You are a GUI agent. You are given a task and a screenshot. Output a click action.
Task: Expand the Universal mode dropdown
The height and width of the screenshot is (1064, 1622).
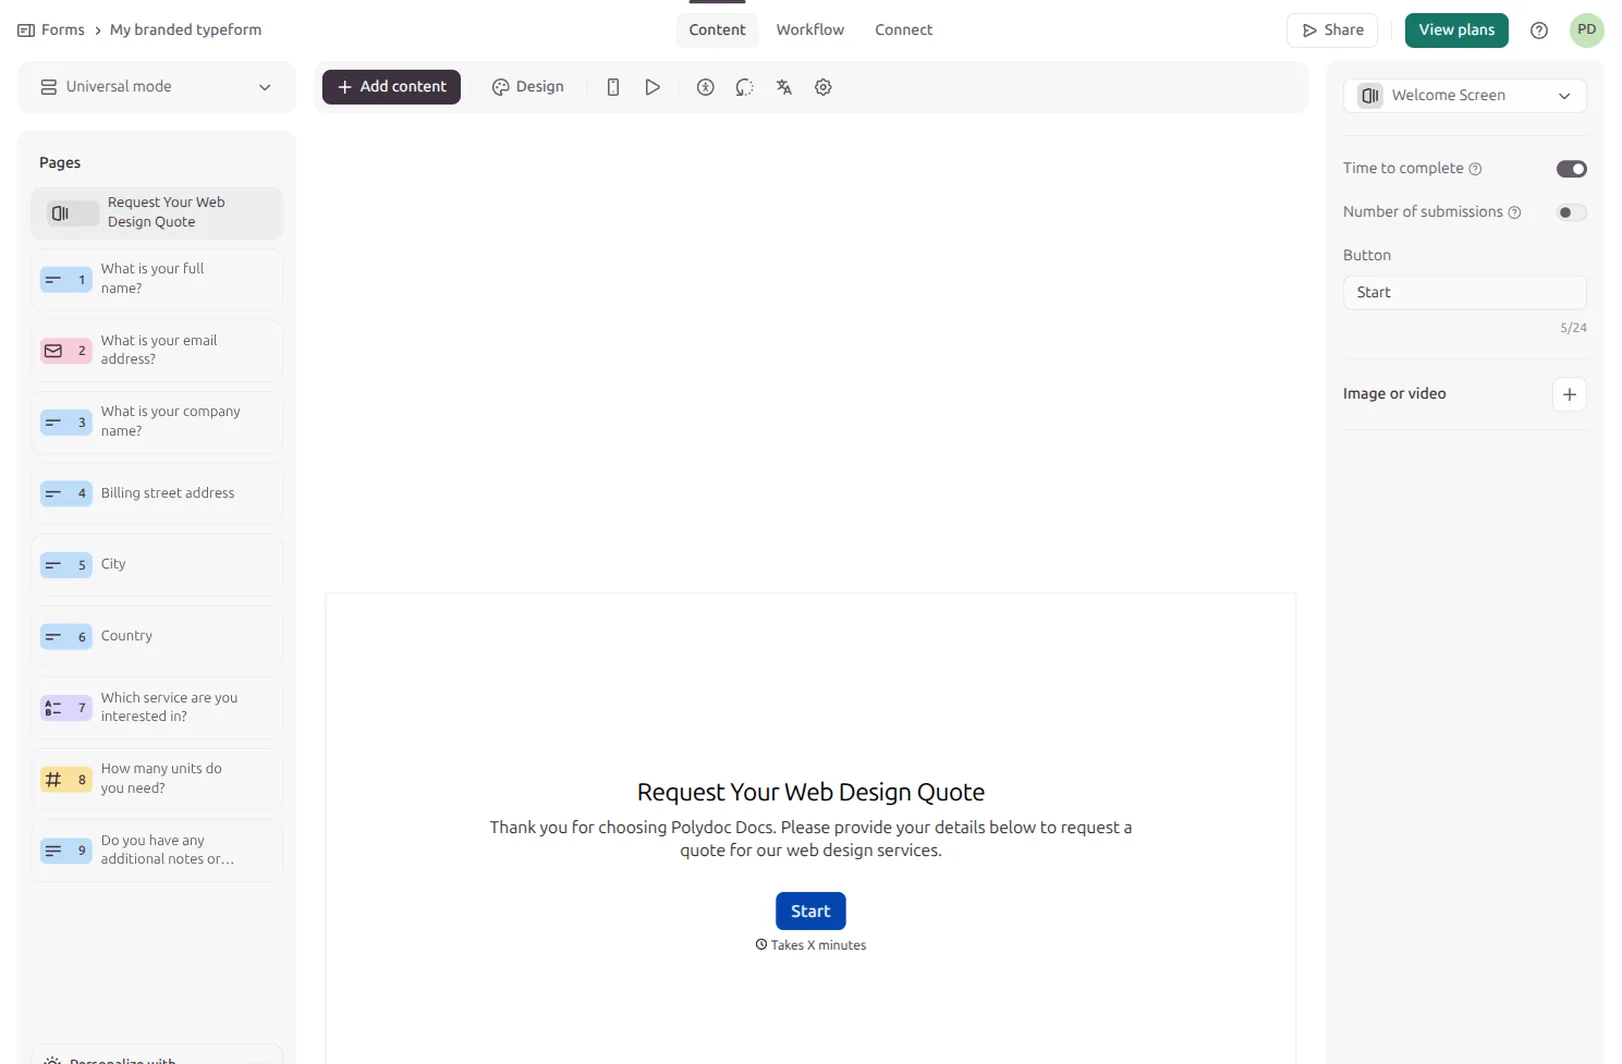(157, 87)
